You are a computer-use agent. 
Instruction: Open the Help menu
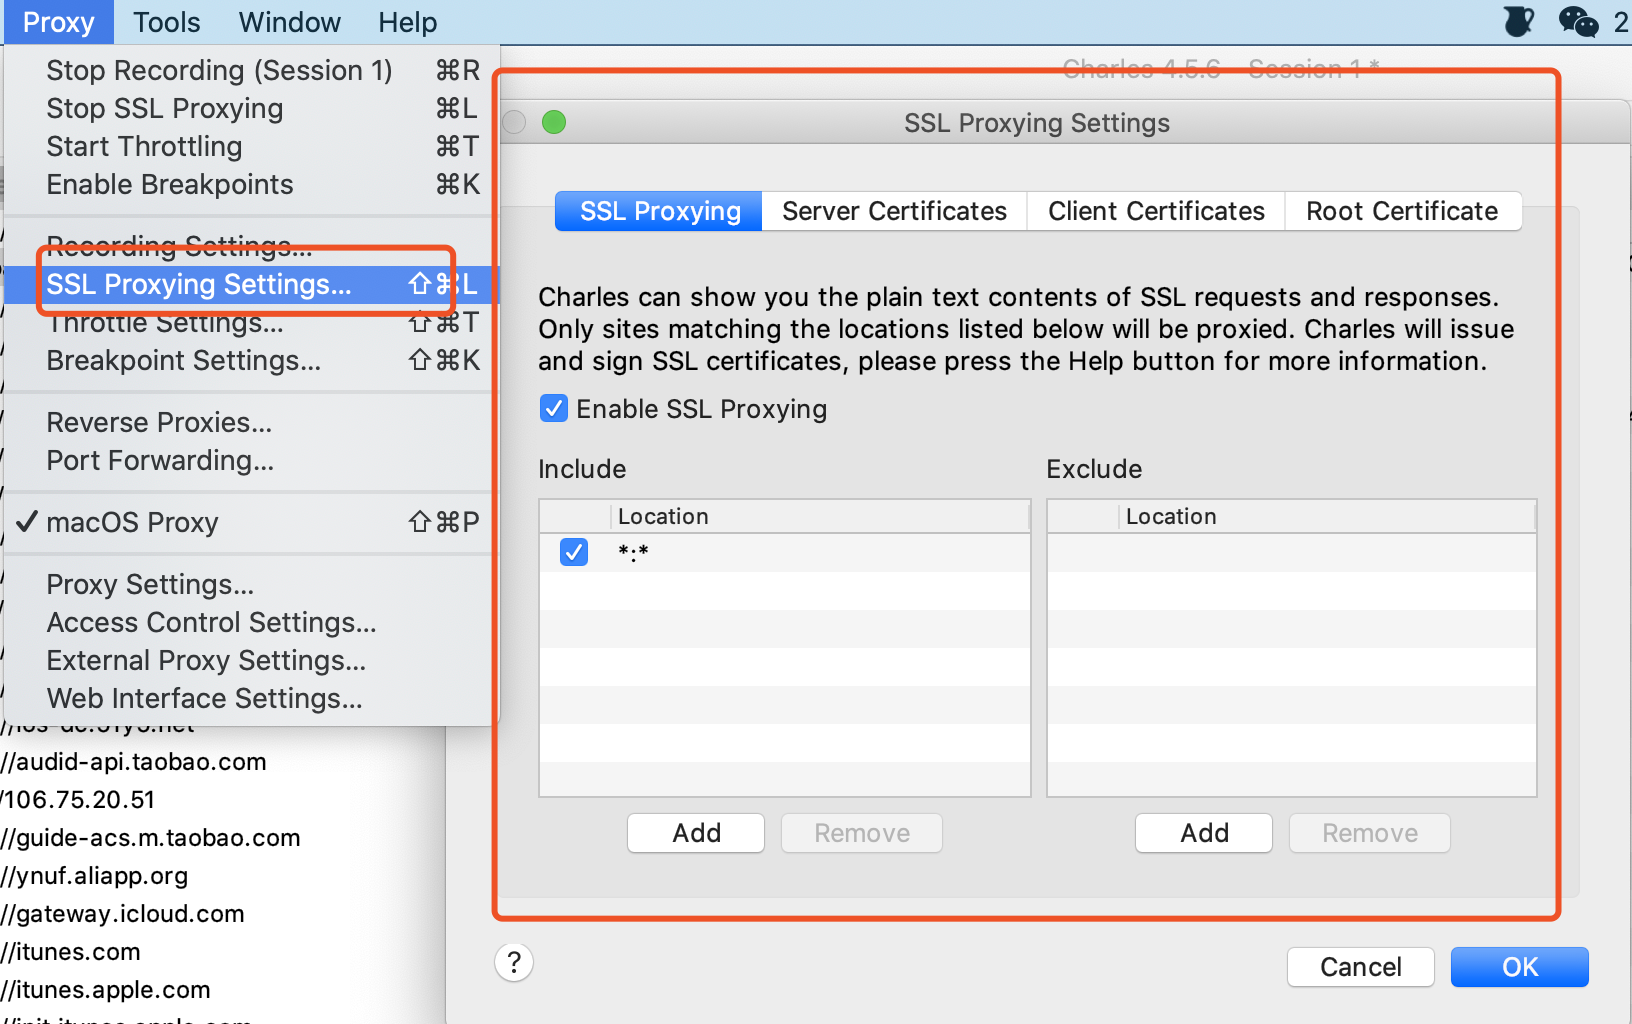pos(407,22)
